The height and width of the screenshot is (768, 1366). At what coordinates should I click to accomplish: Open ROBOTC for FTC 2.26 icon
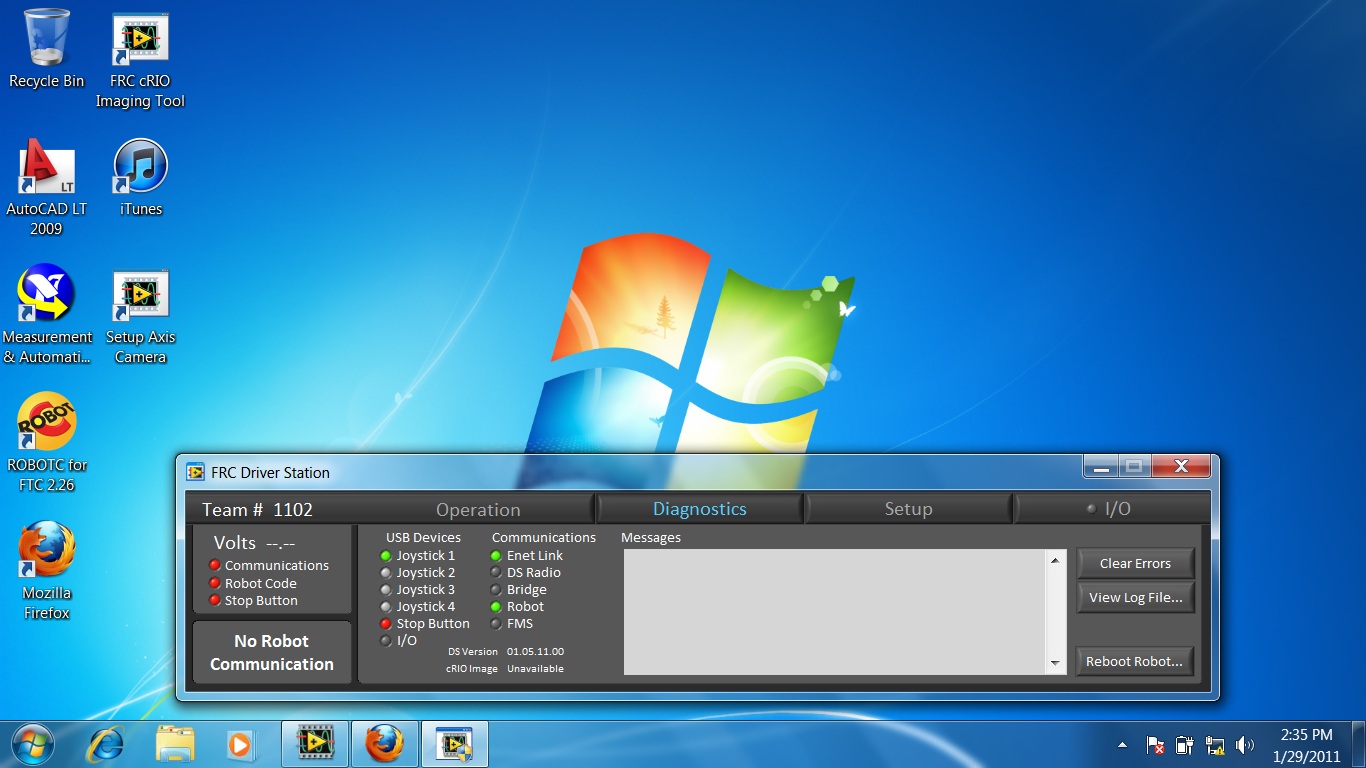pyautogui.click(x=46, y=443)
